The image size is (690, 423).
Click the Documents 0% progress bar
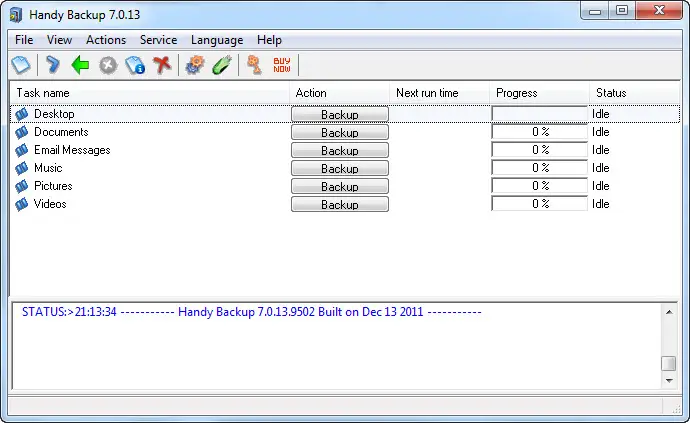pos(540,132)
